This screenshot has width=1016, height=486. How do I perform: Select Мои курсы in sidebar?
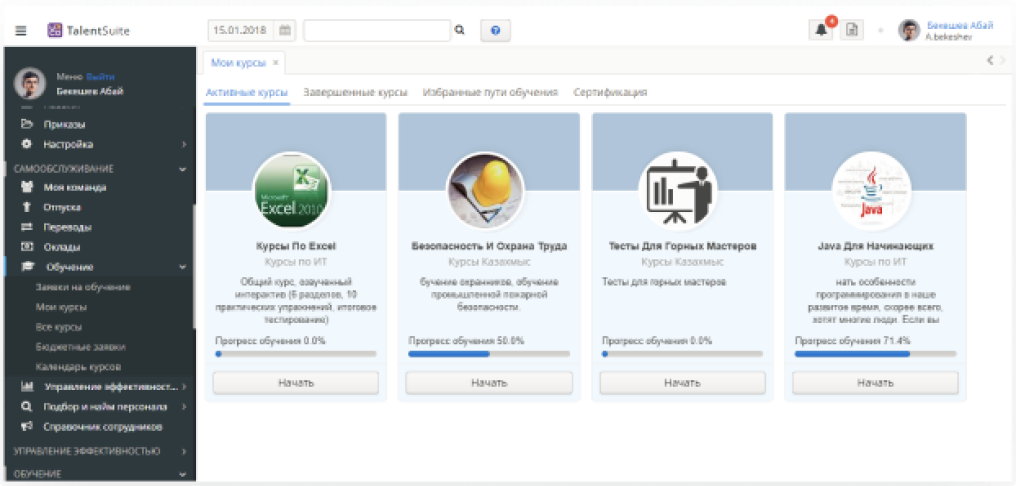pos(62,307)
